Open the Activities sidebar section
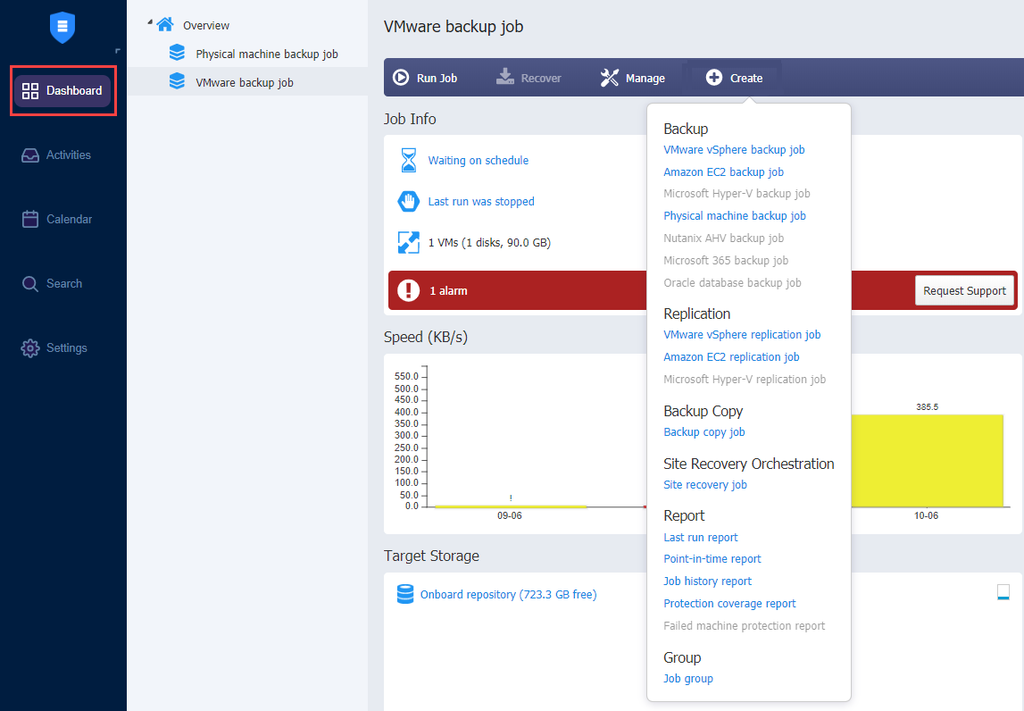Viewport: 1024px width, 711px height. 56,155
